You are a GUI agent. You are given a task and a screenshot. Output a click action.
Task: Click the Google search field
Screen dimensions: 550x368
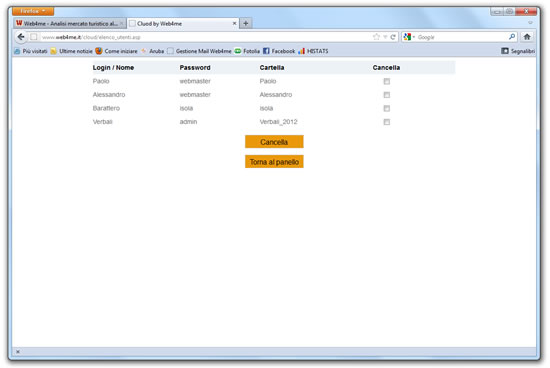click(x=461, y=37)
